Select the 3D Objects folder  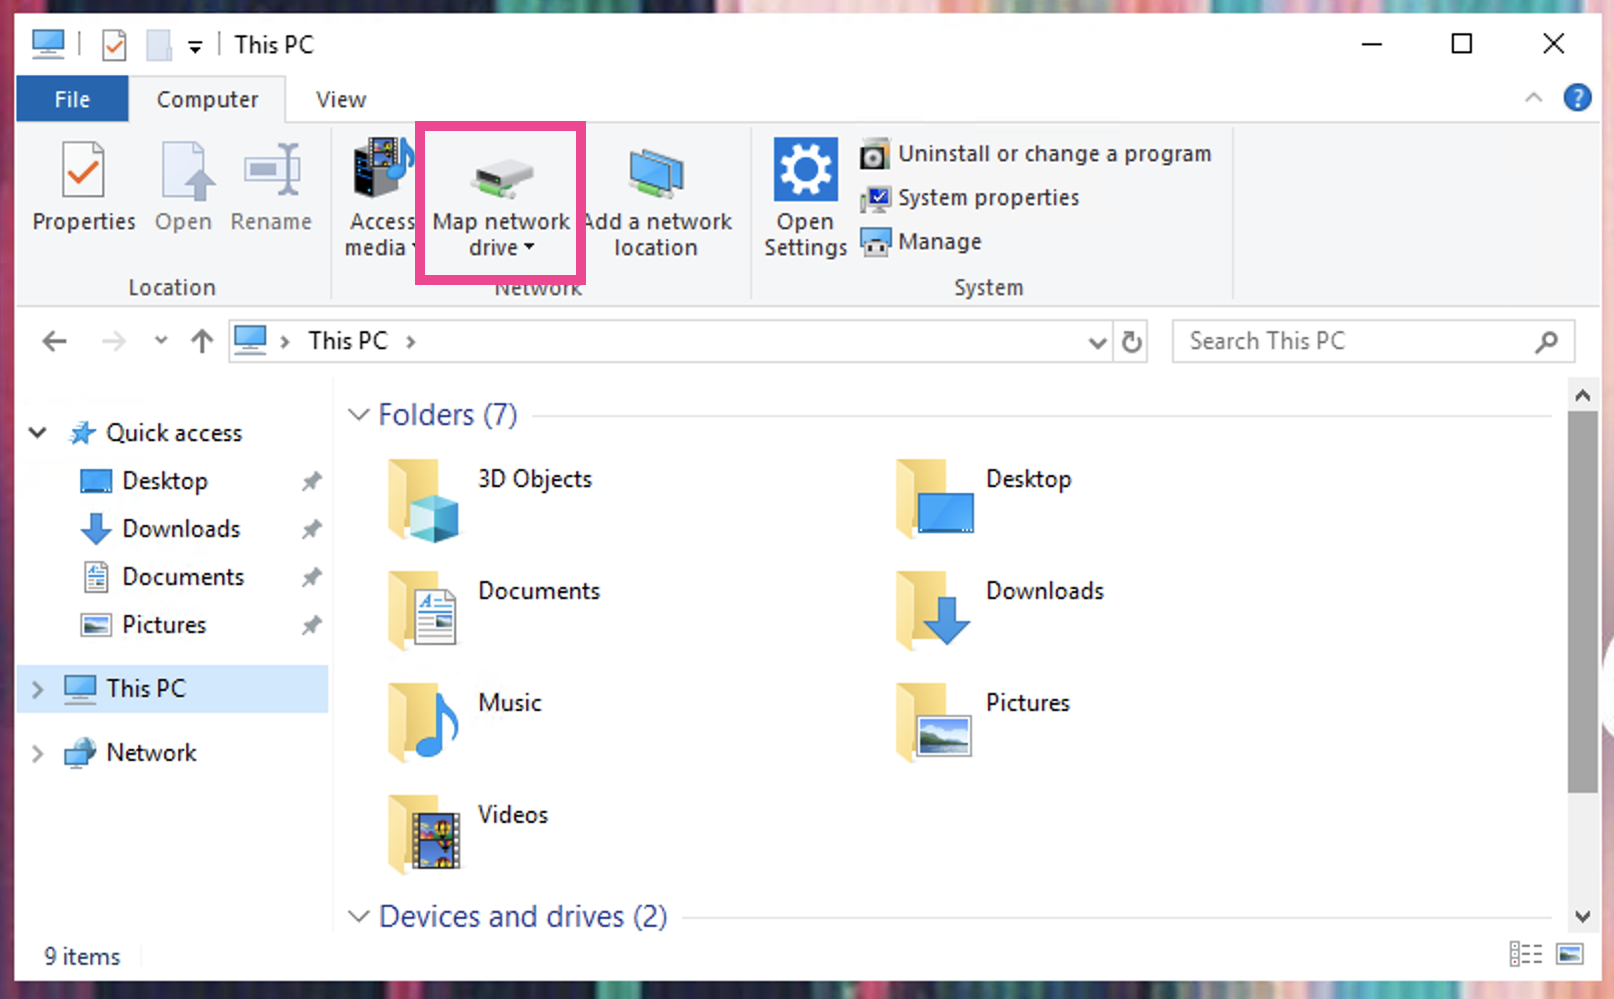(490, 500)
